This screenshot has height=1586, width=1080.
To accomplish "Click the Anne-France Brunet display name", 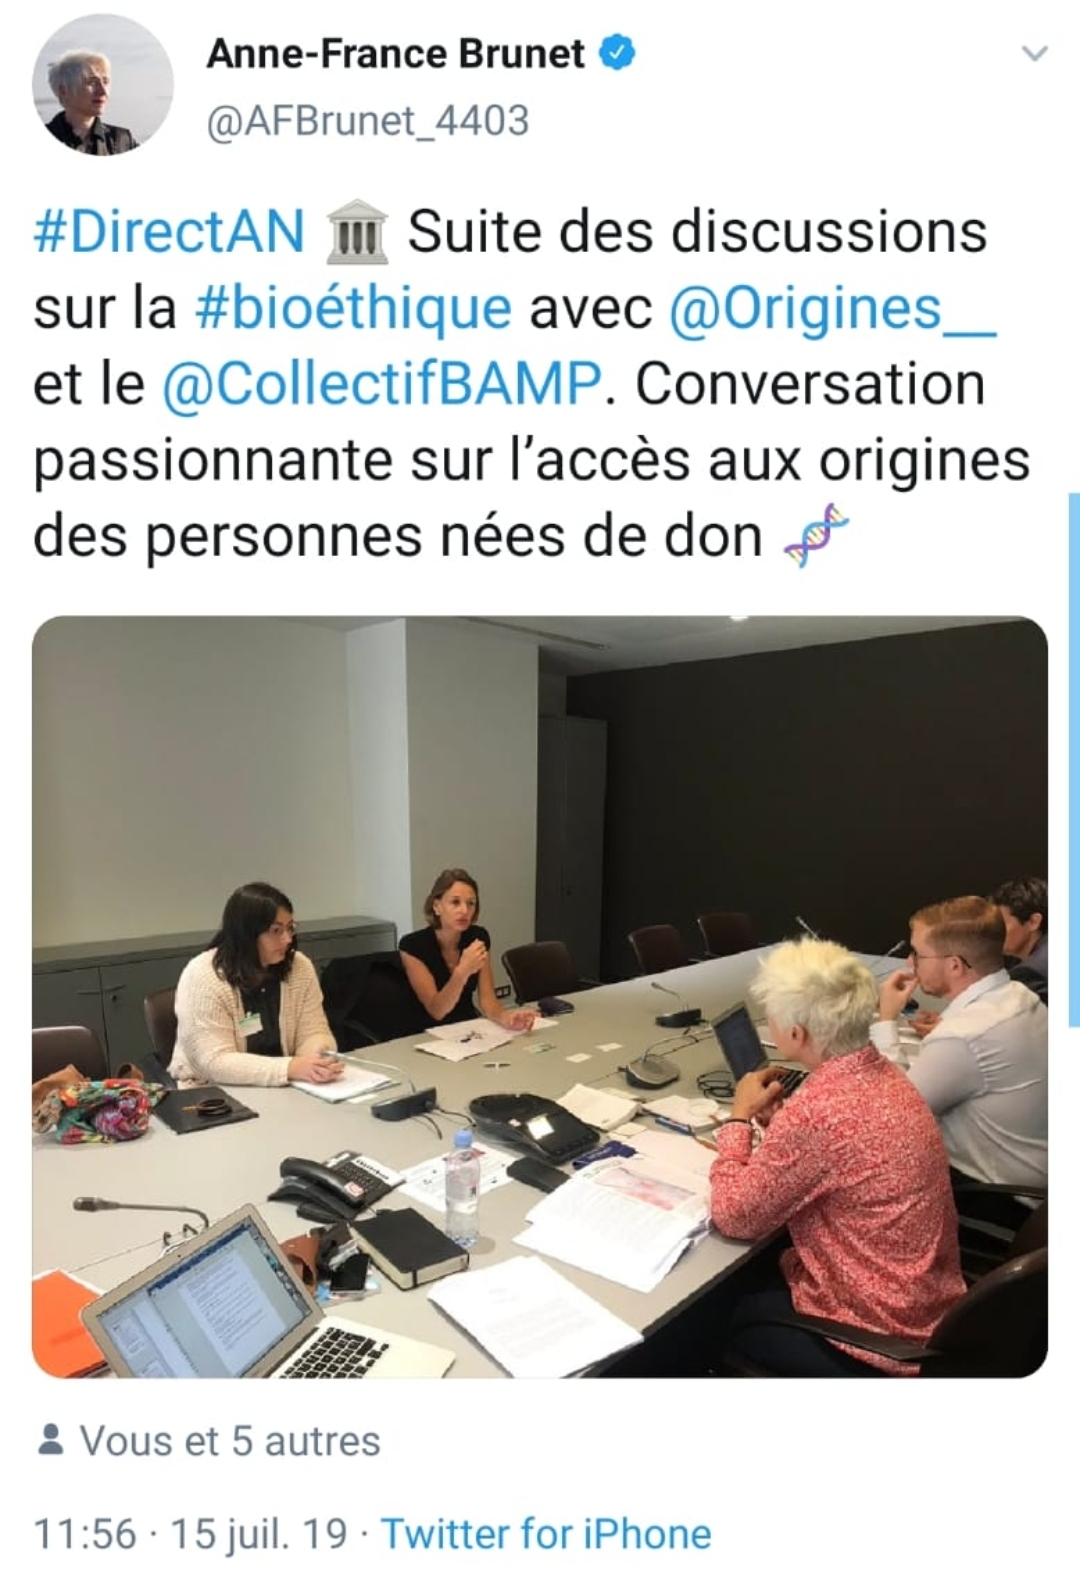I will click(396, 53).
